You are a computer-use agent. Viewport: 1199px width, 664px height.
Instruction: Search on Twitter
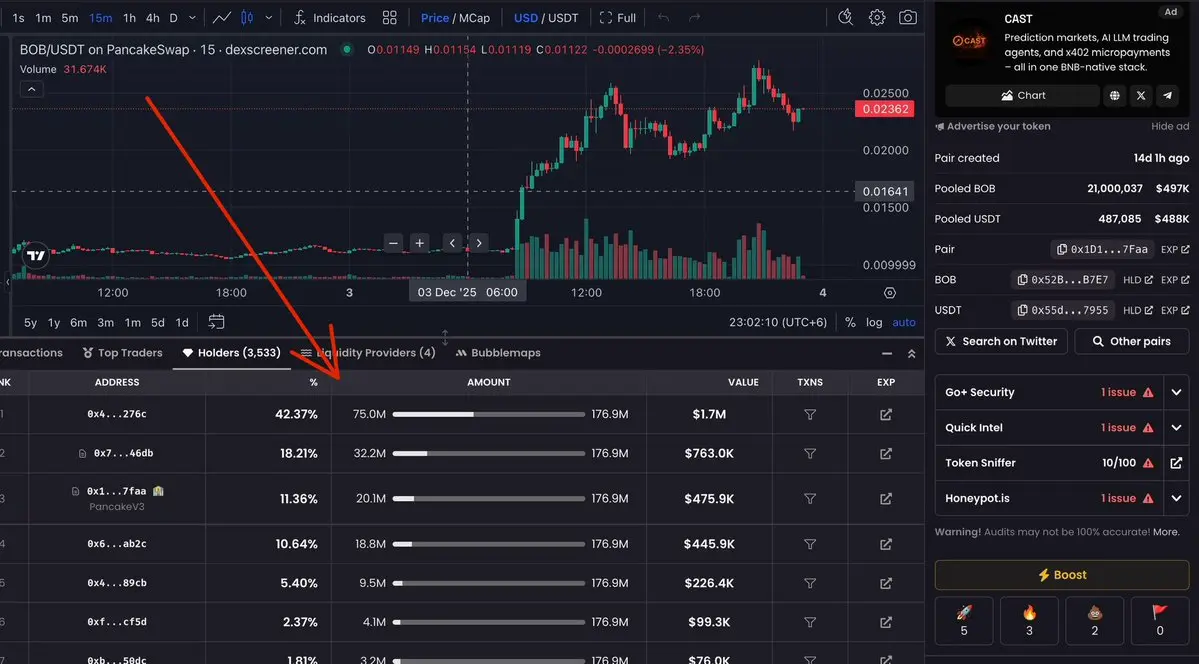[x=1001, y=341]
